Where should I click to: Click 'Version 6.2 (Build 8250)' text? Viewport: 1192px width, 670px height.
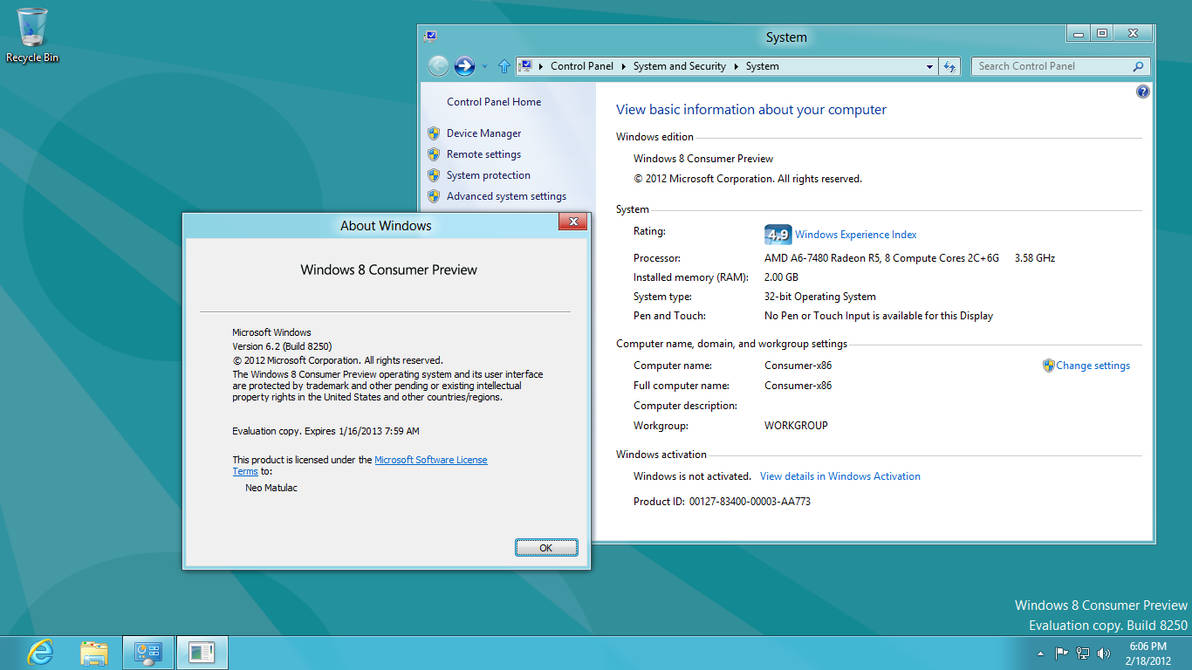[282, 346]
